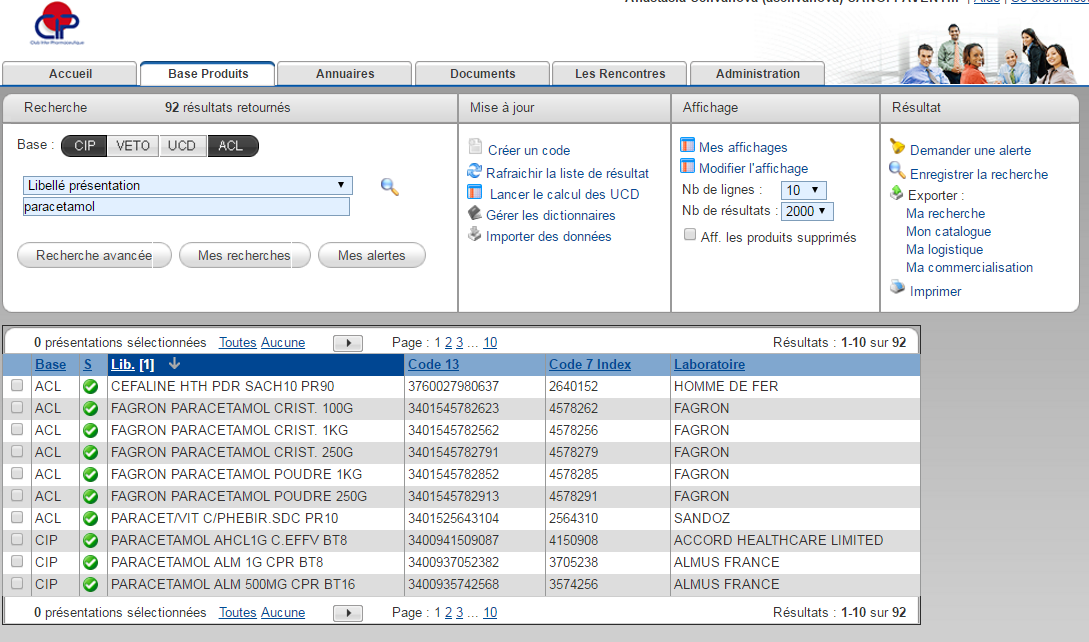Toggle the ACL base filter
Viewport: 1089px width, 642px height.
pos(232,146)
